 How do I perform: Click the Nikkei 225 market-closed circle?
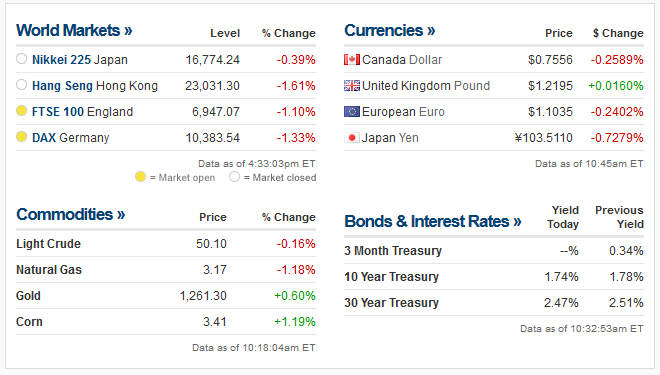[21, 59]
